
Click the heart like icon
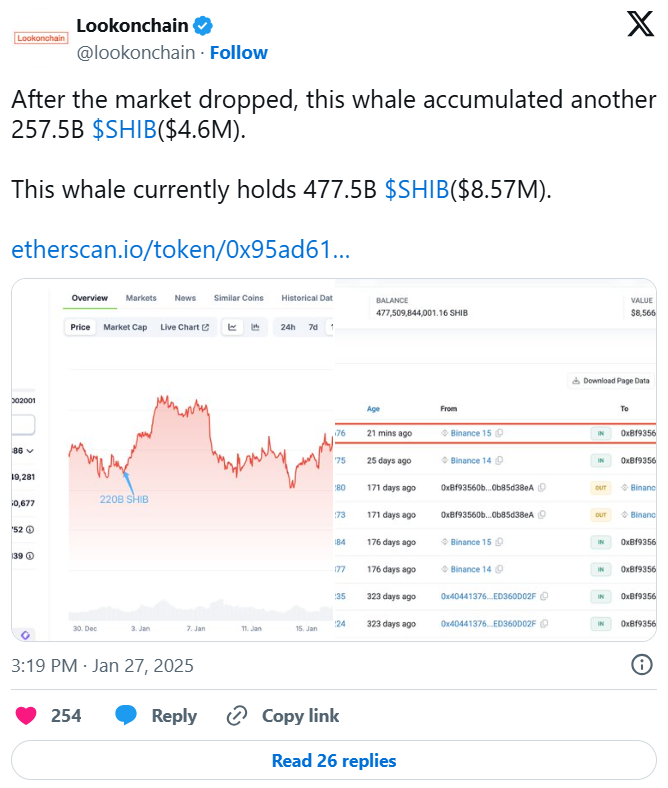(28, 715)
